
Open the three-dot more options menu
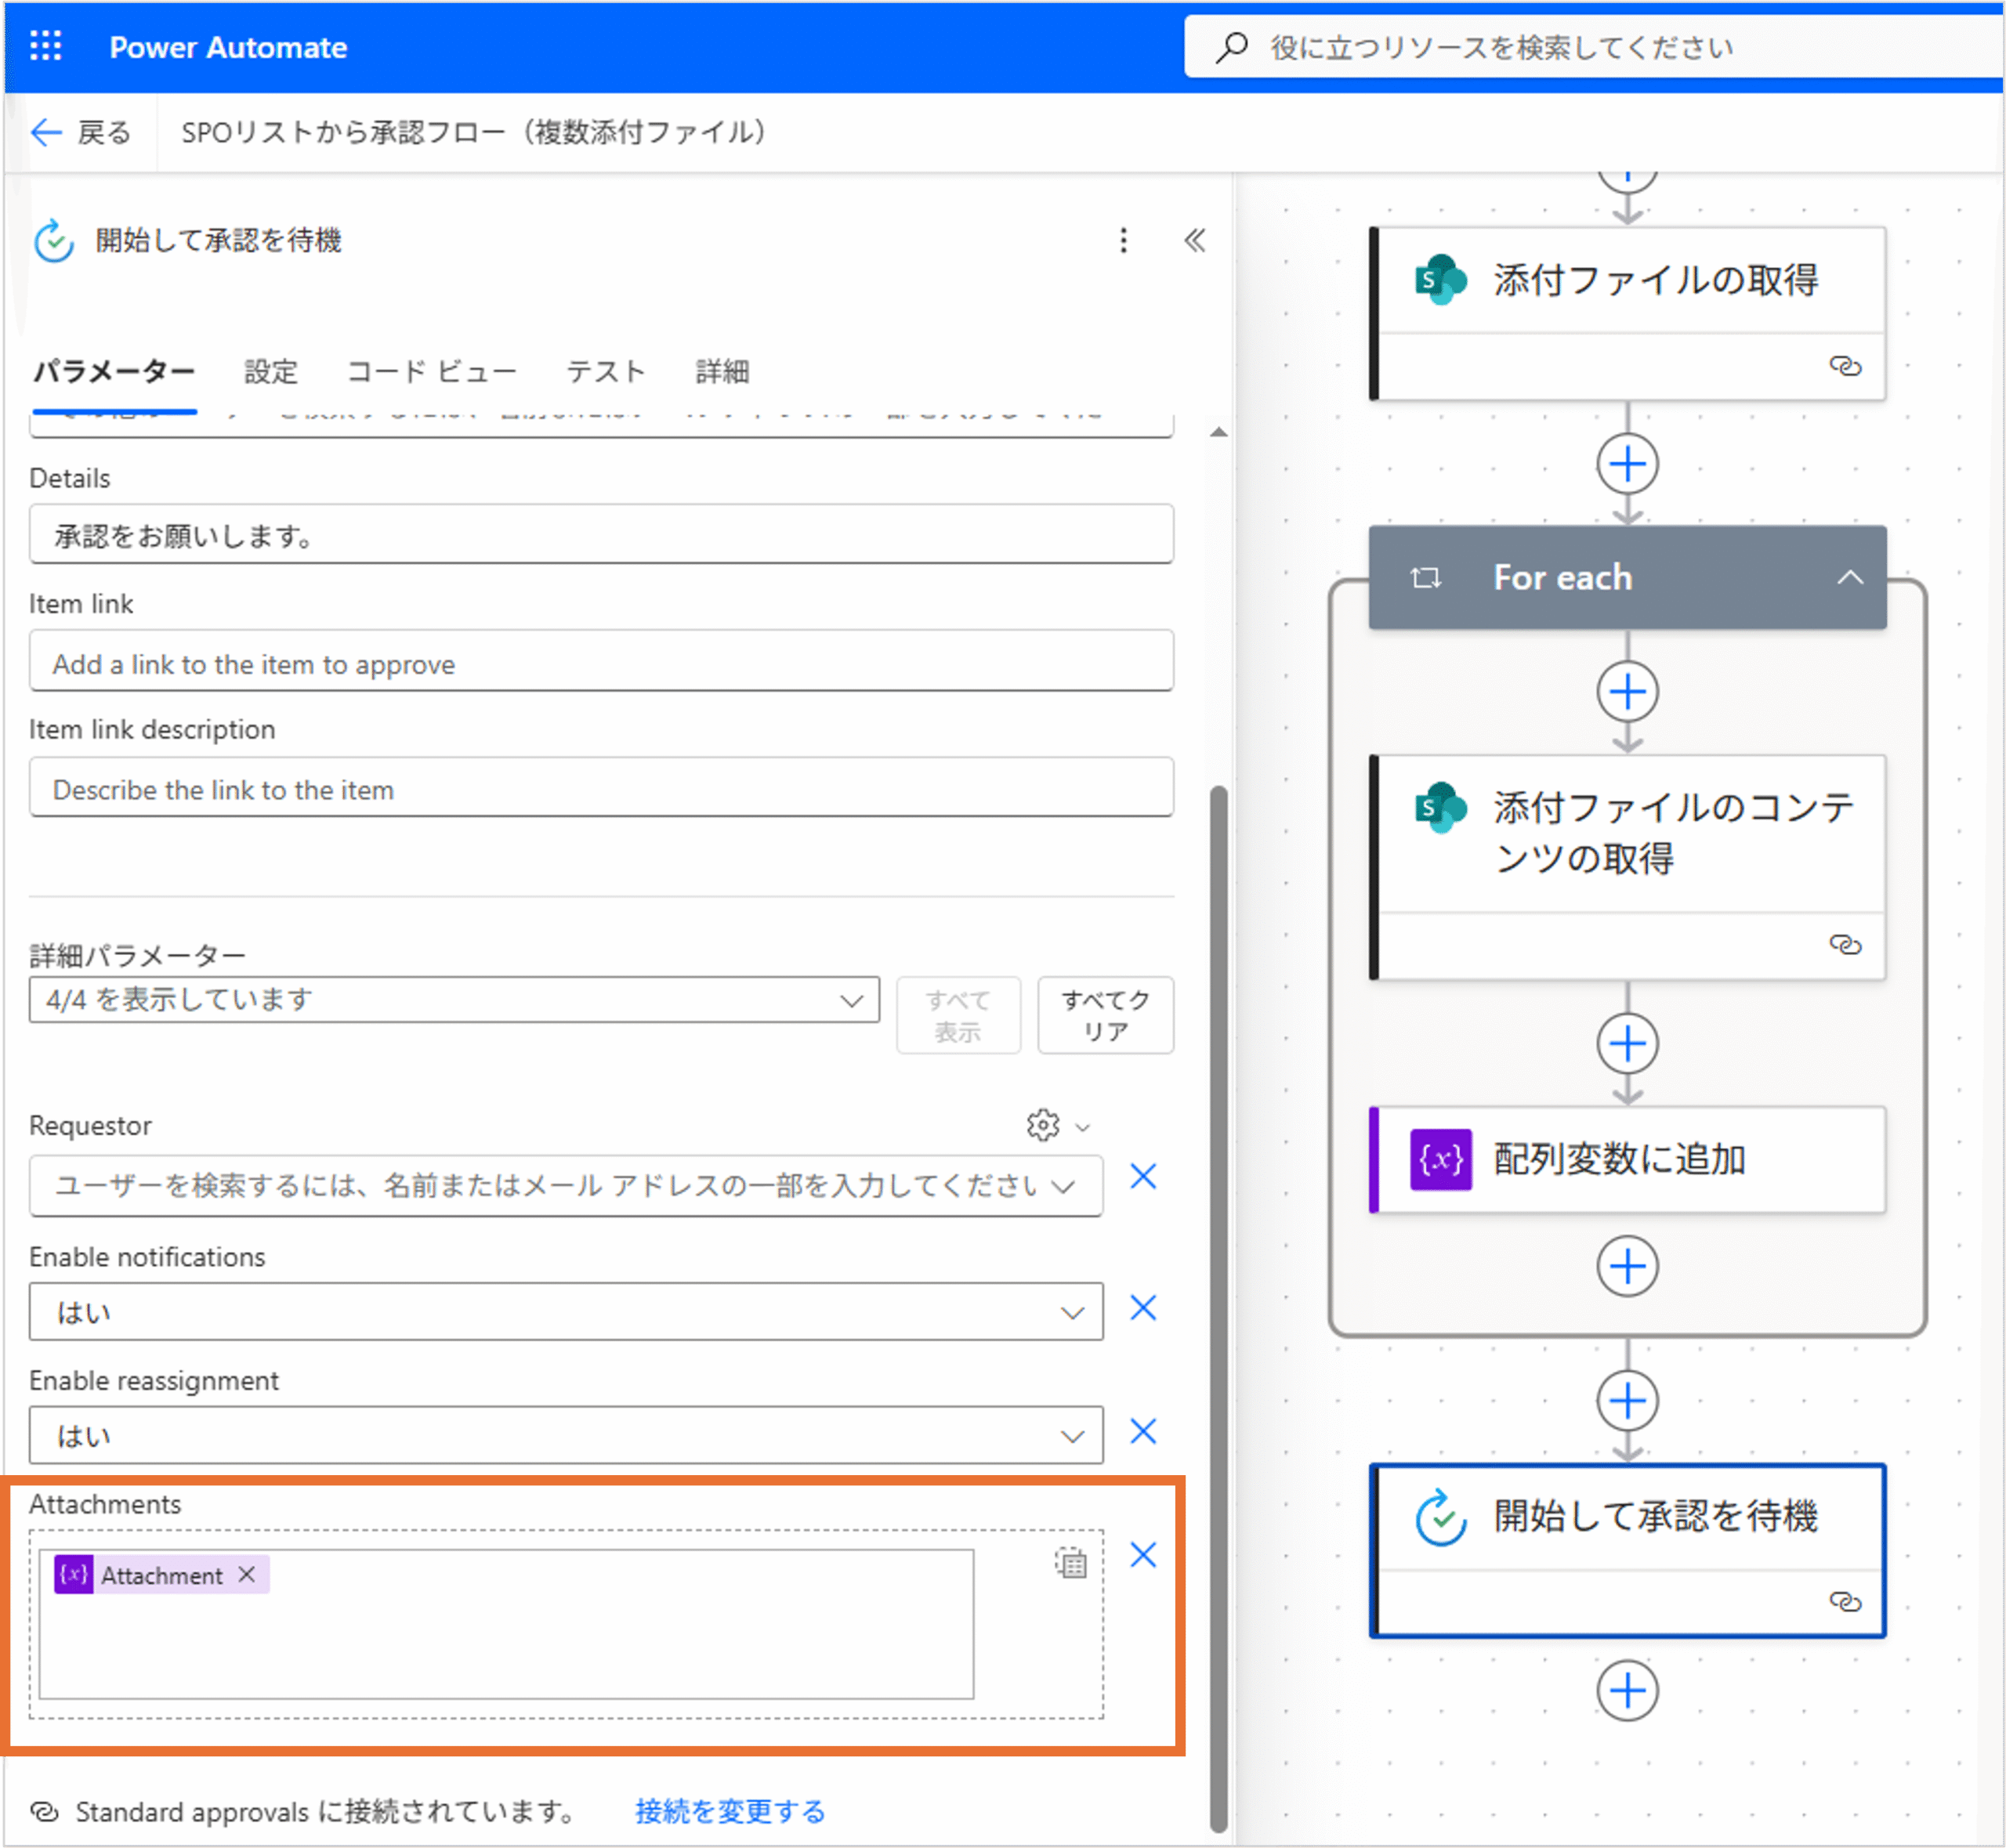pos(1123,240)
